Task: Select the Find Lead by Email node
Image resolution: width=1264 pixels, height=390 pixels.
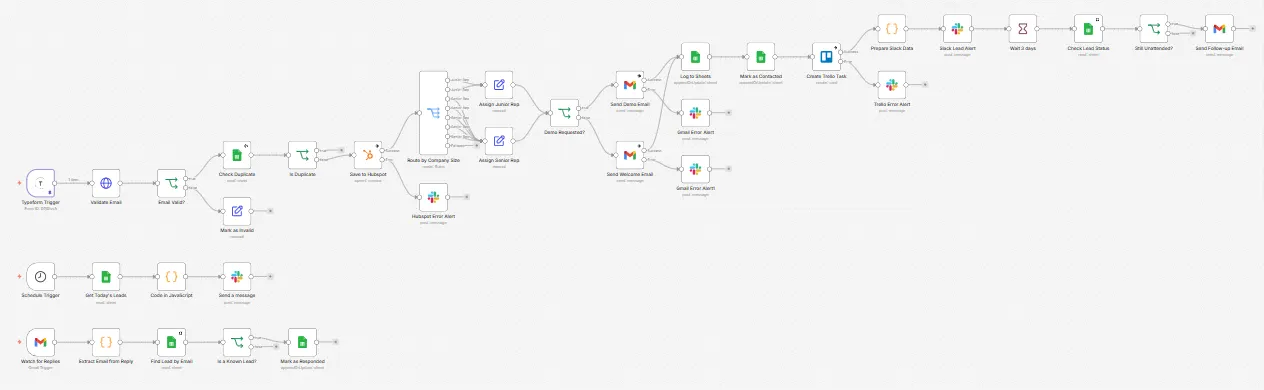Action: [171, 342]
